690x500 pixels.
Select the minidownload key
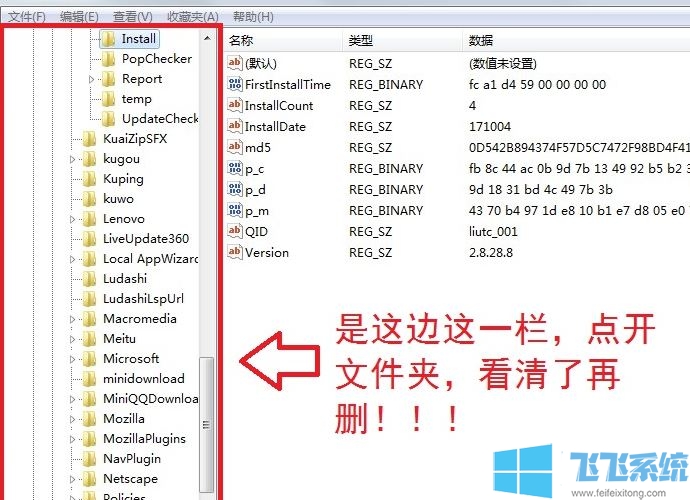(x=143, y=379)
